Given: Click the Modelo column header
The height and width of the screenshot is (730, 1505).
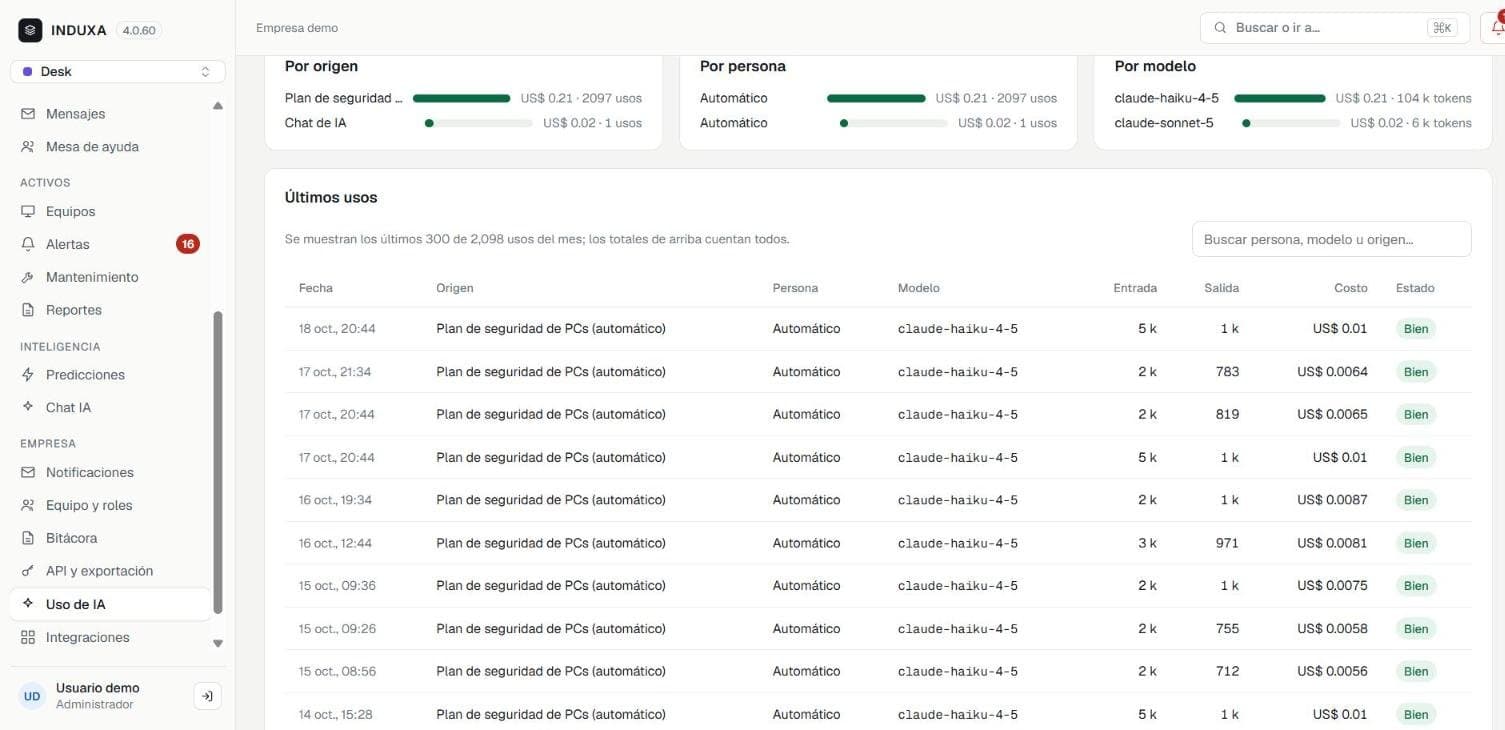Looking at the screenshot, I should (x=919, y=288).
